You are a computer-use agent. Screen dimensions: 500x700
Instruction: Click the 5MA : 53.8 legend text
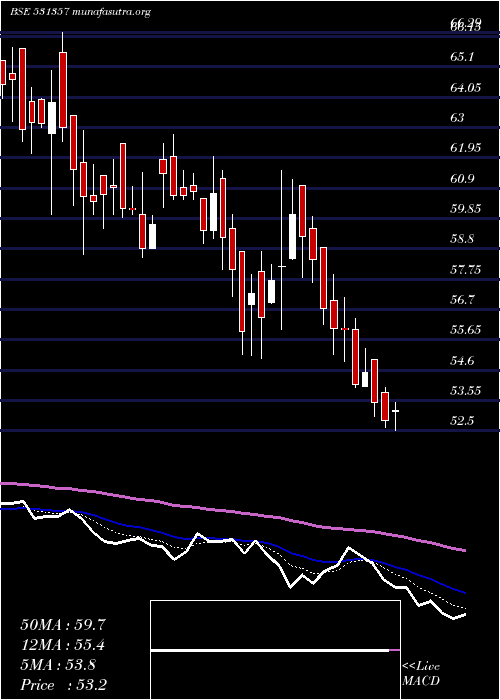coord(58,665)
